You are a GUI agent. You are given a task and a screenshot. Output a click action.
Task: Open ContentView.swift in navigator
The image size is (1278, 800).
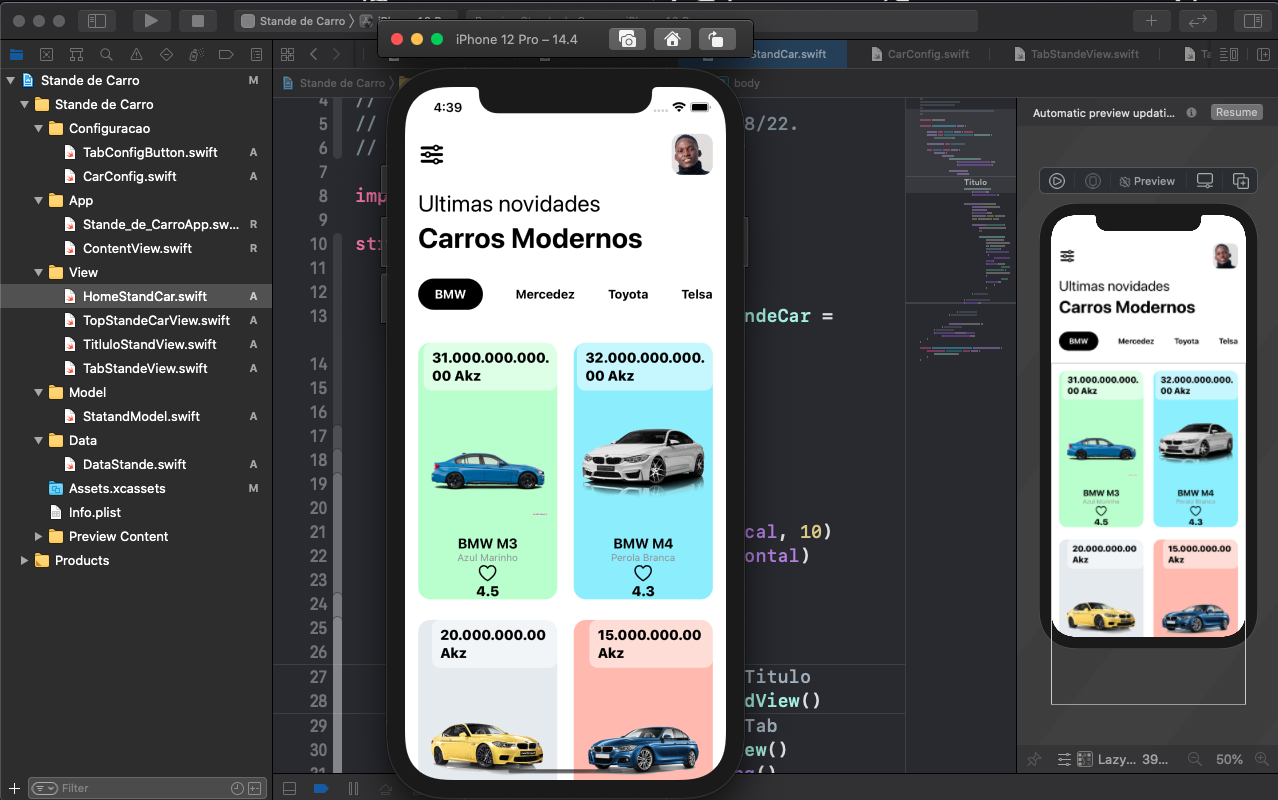point(137,248)
